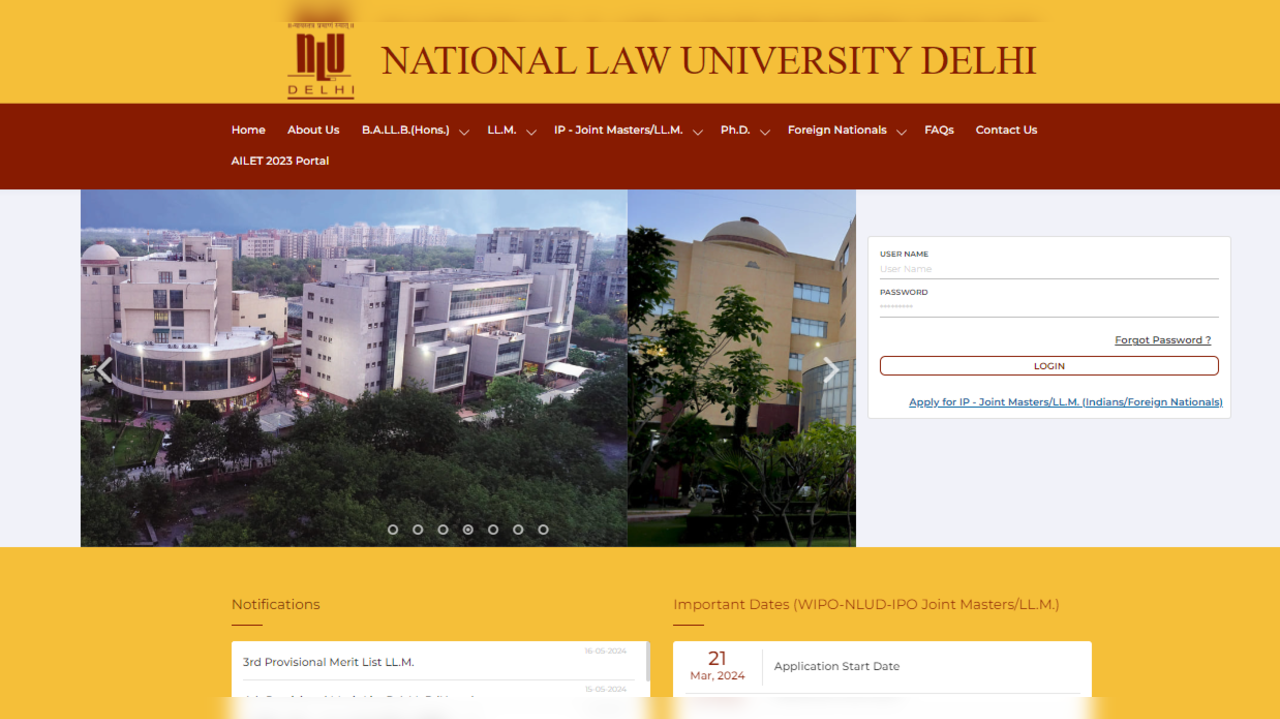The height and width of the screenshot is (719, 1280).
Task: Open the AILET 2023 Portal
Action: pyautogui.click(x=280, y=160)
